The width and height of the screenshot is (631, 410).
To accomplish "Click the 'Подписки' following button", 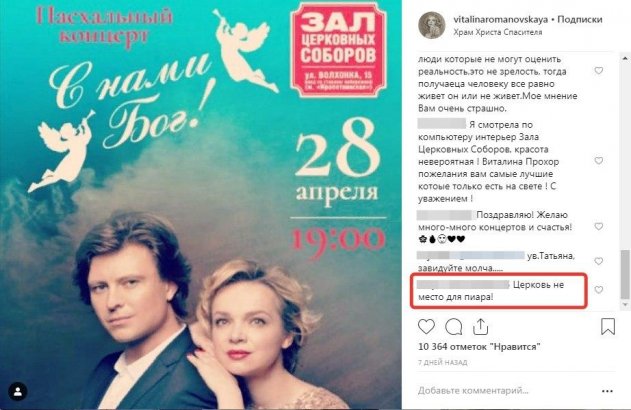I will (x=579, y=19).
